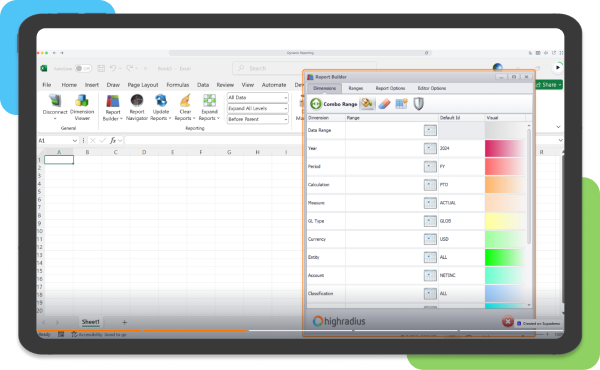Click the range picker icon for Data Range
Viewport: 600px width, 370px height.
point(430,130)
